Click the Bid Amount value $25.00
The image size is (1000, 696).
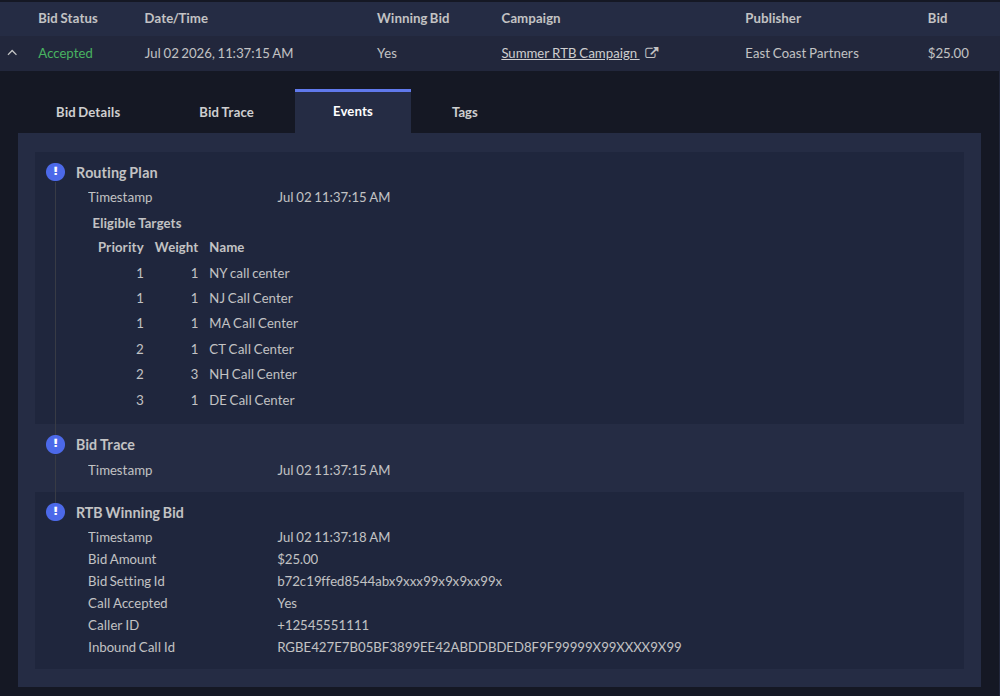297,559
